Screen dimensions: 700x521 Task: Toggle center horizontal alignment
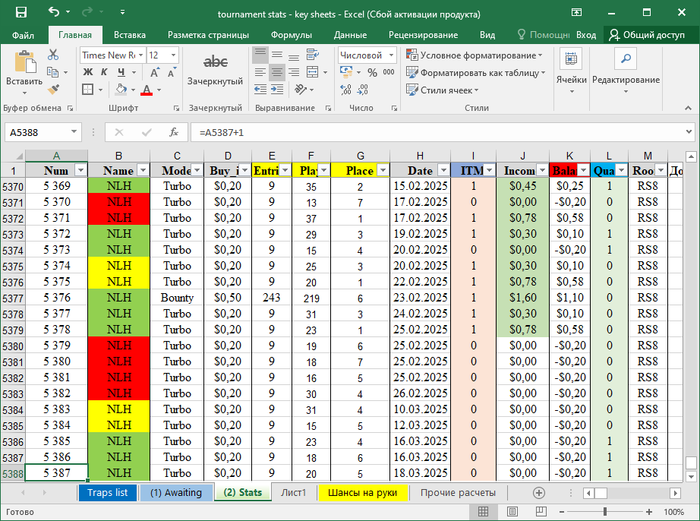tap(277, 72)
